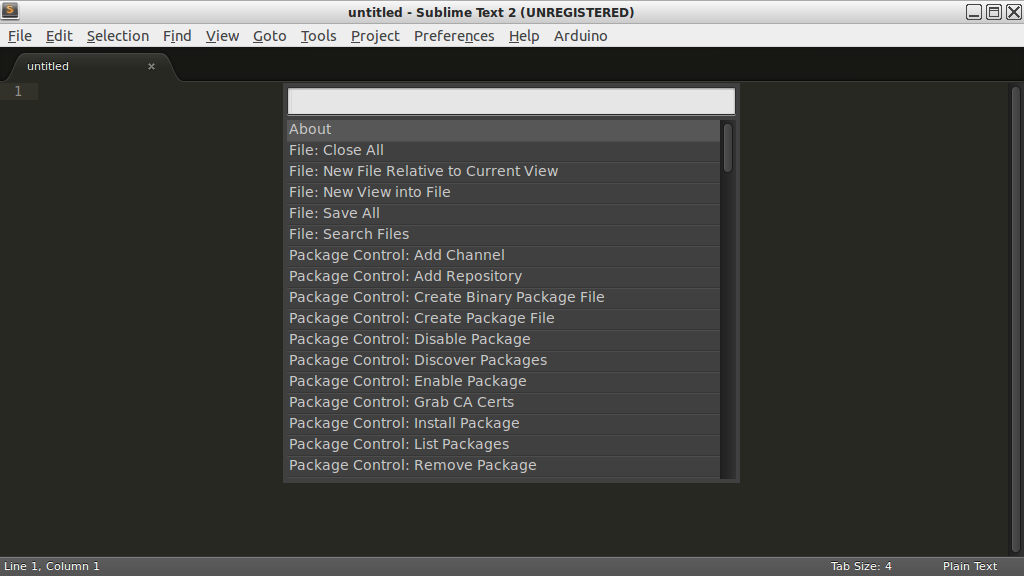Image resolution: width=1024 pixels, height=576 pixels.
Task: Choose File: Save All
Action: coord(504,213)
